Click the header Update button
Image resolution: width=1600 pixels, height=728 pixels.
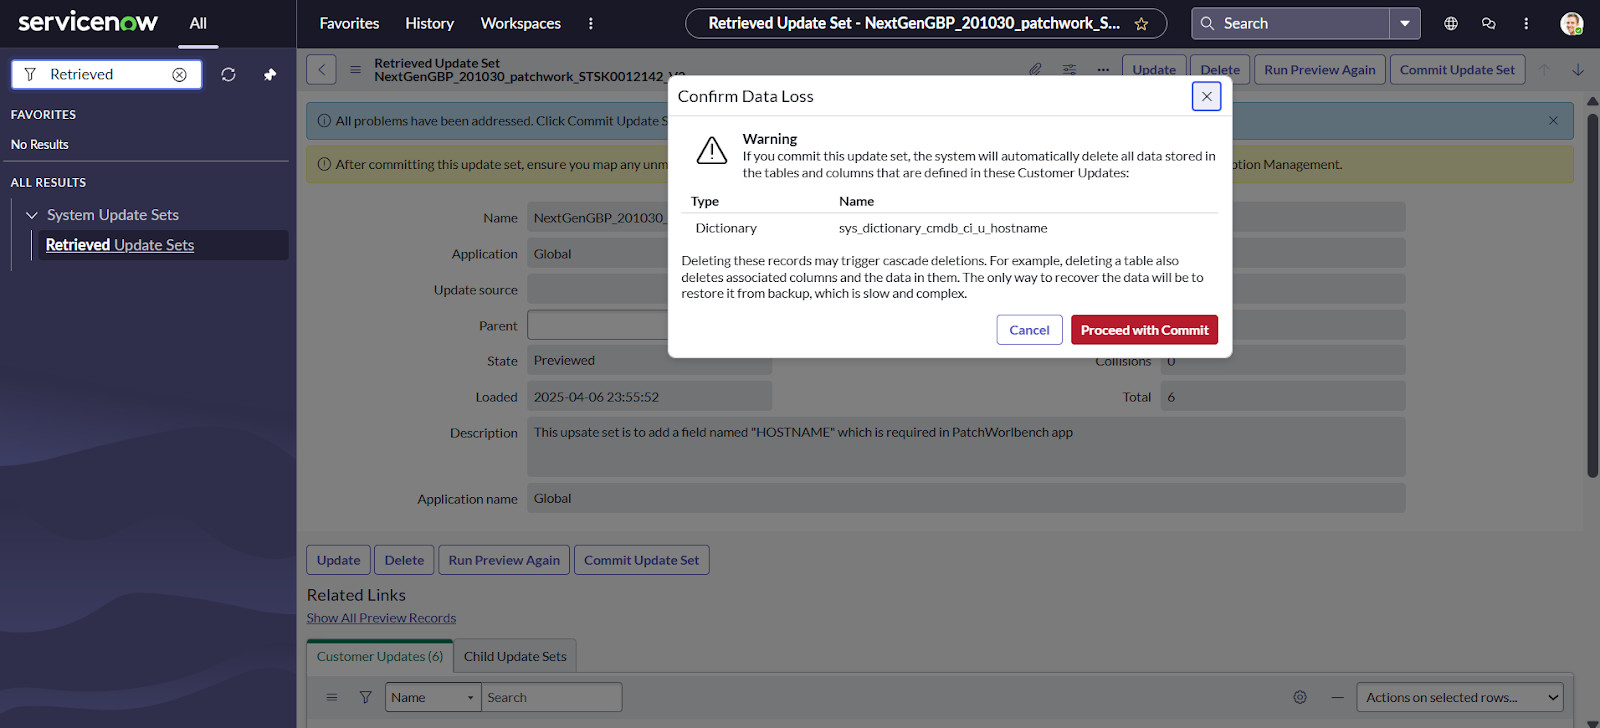click(x=1154, y=70)
